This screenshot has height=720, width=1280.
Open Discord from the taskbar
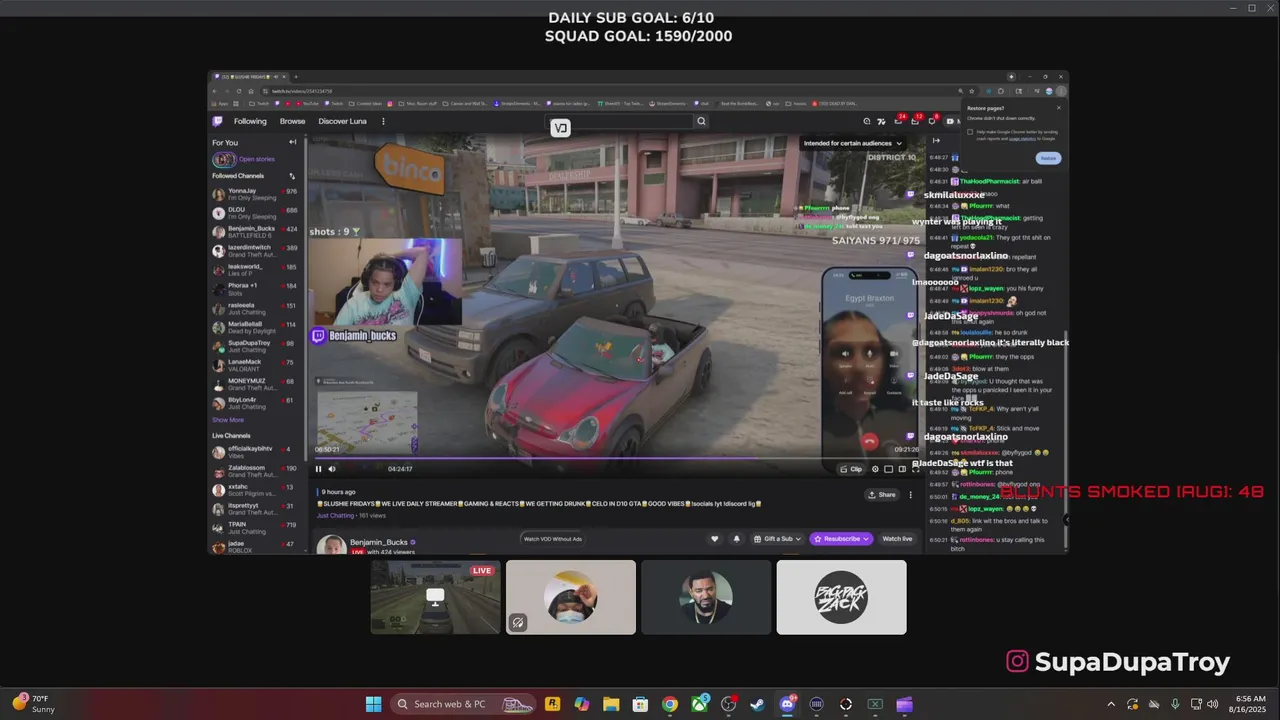tap(787, 704)
